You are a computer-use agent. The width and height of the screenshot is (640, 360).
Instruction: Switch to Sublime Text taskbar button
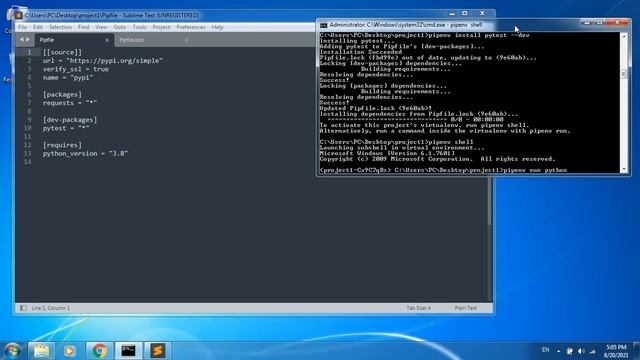pos(158,351)
